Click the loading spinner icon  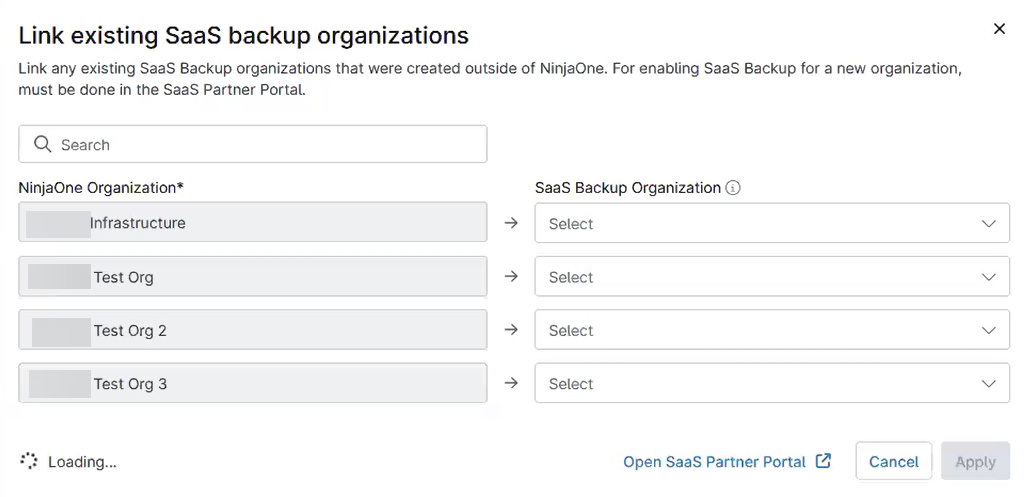click(29, 461)
